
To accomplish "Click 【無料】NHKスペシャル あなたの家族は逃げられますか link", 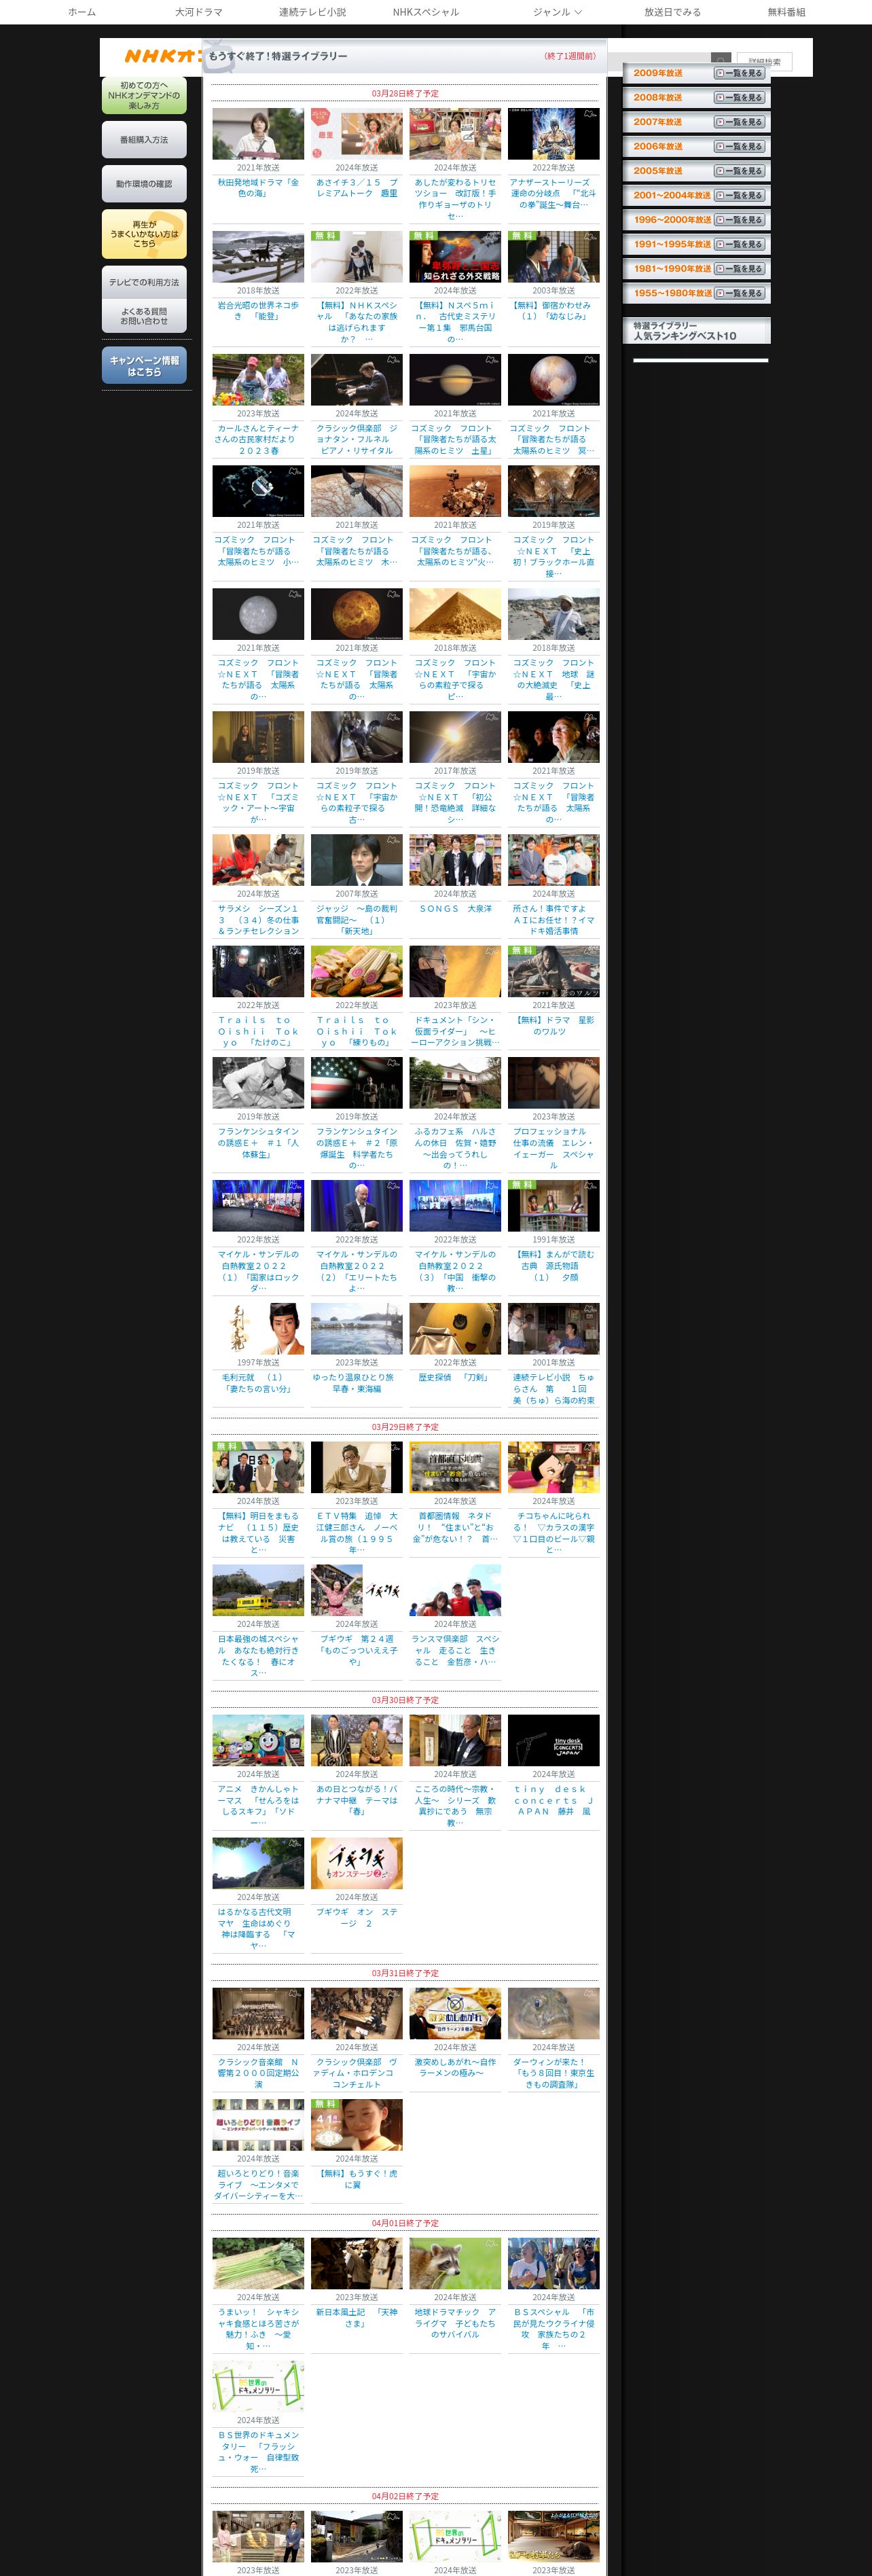I will 357,322.
